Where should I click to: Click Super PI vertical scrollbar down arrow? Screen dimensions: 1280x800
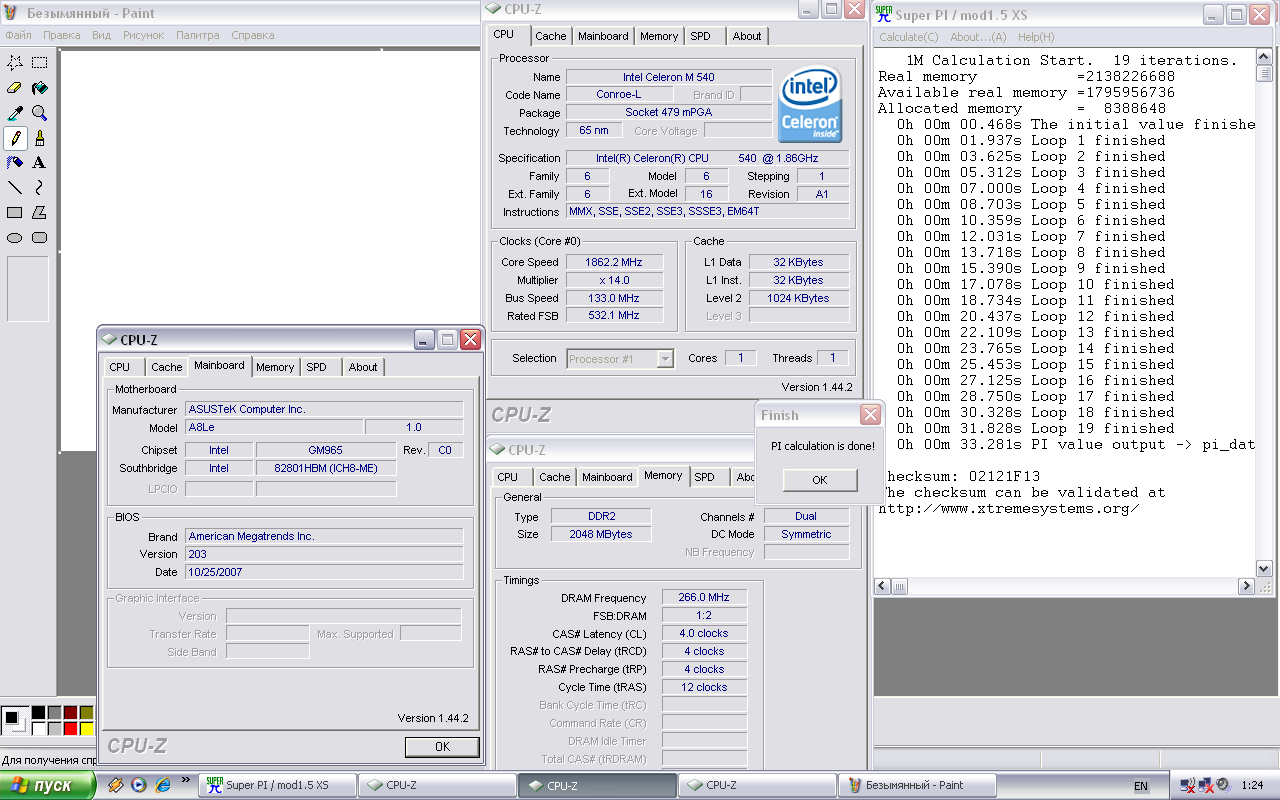[1264, 568]
